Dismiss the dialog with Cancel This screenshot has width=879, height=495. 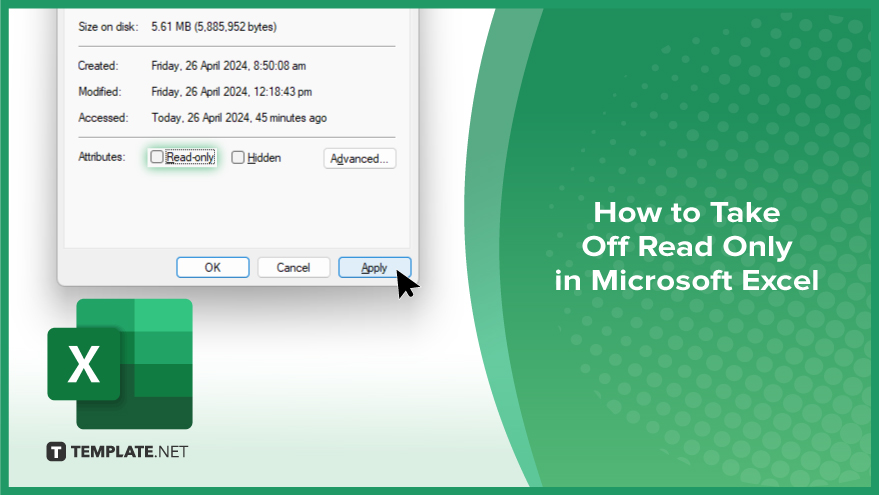293,267
